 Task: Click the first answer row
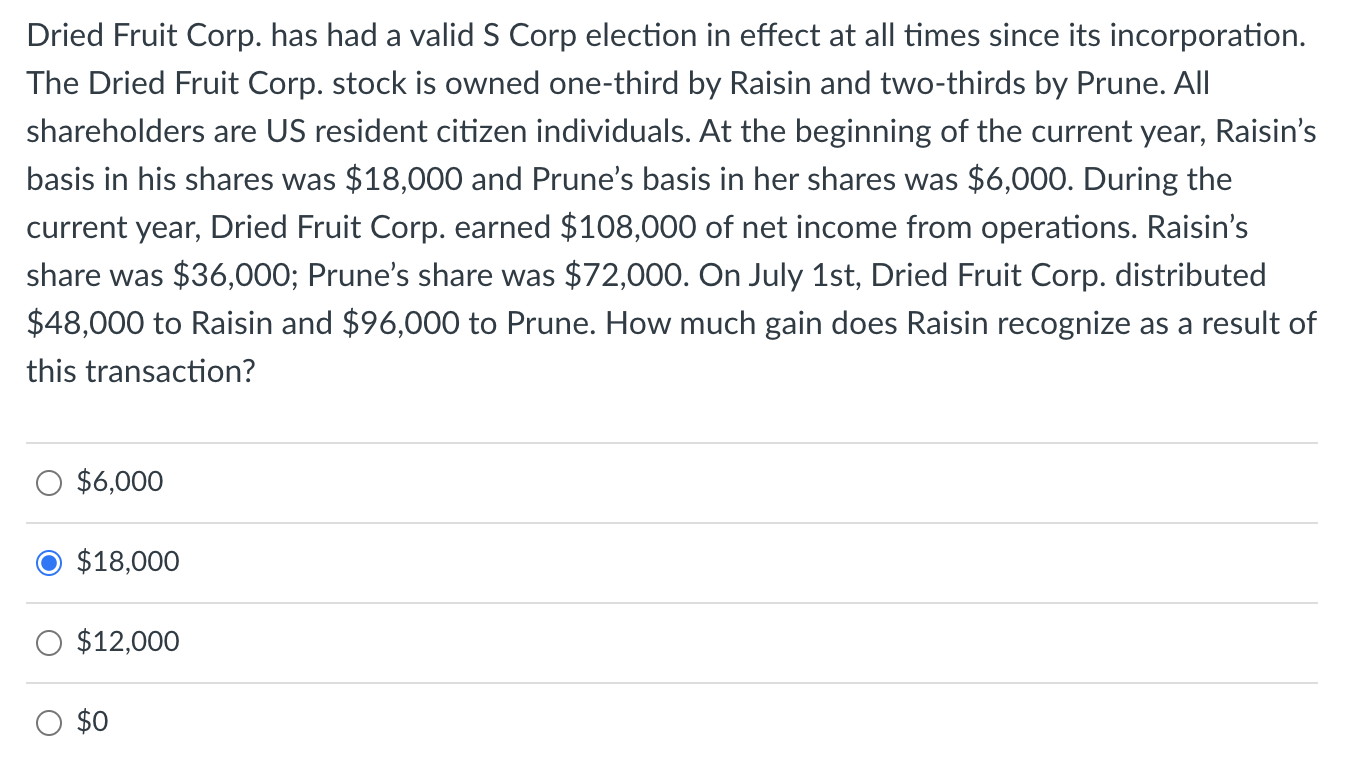(400, 481)
